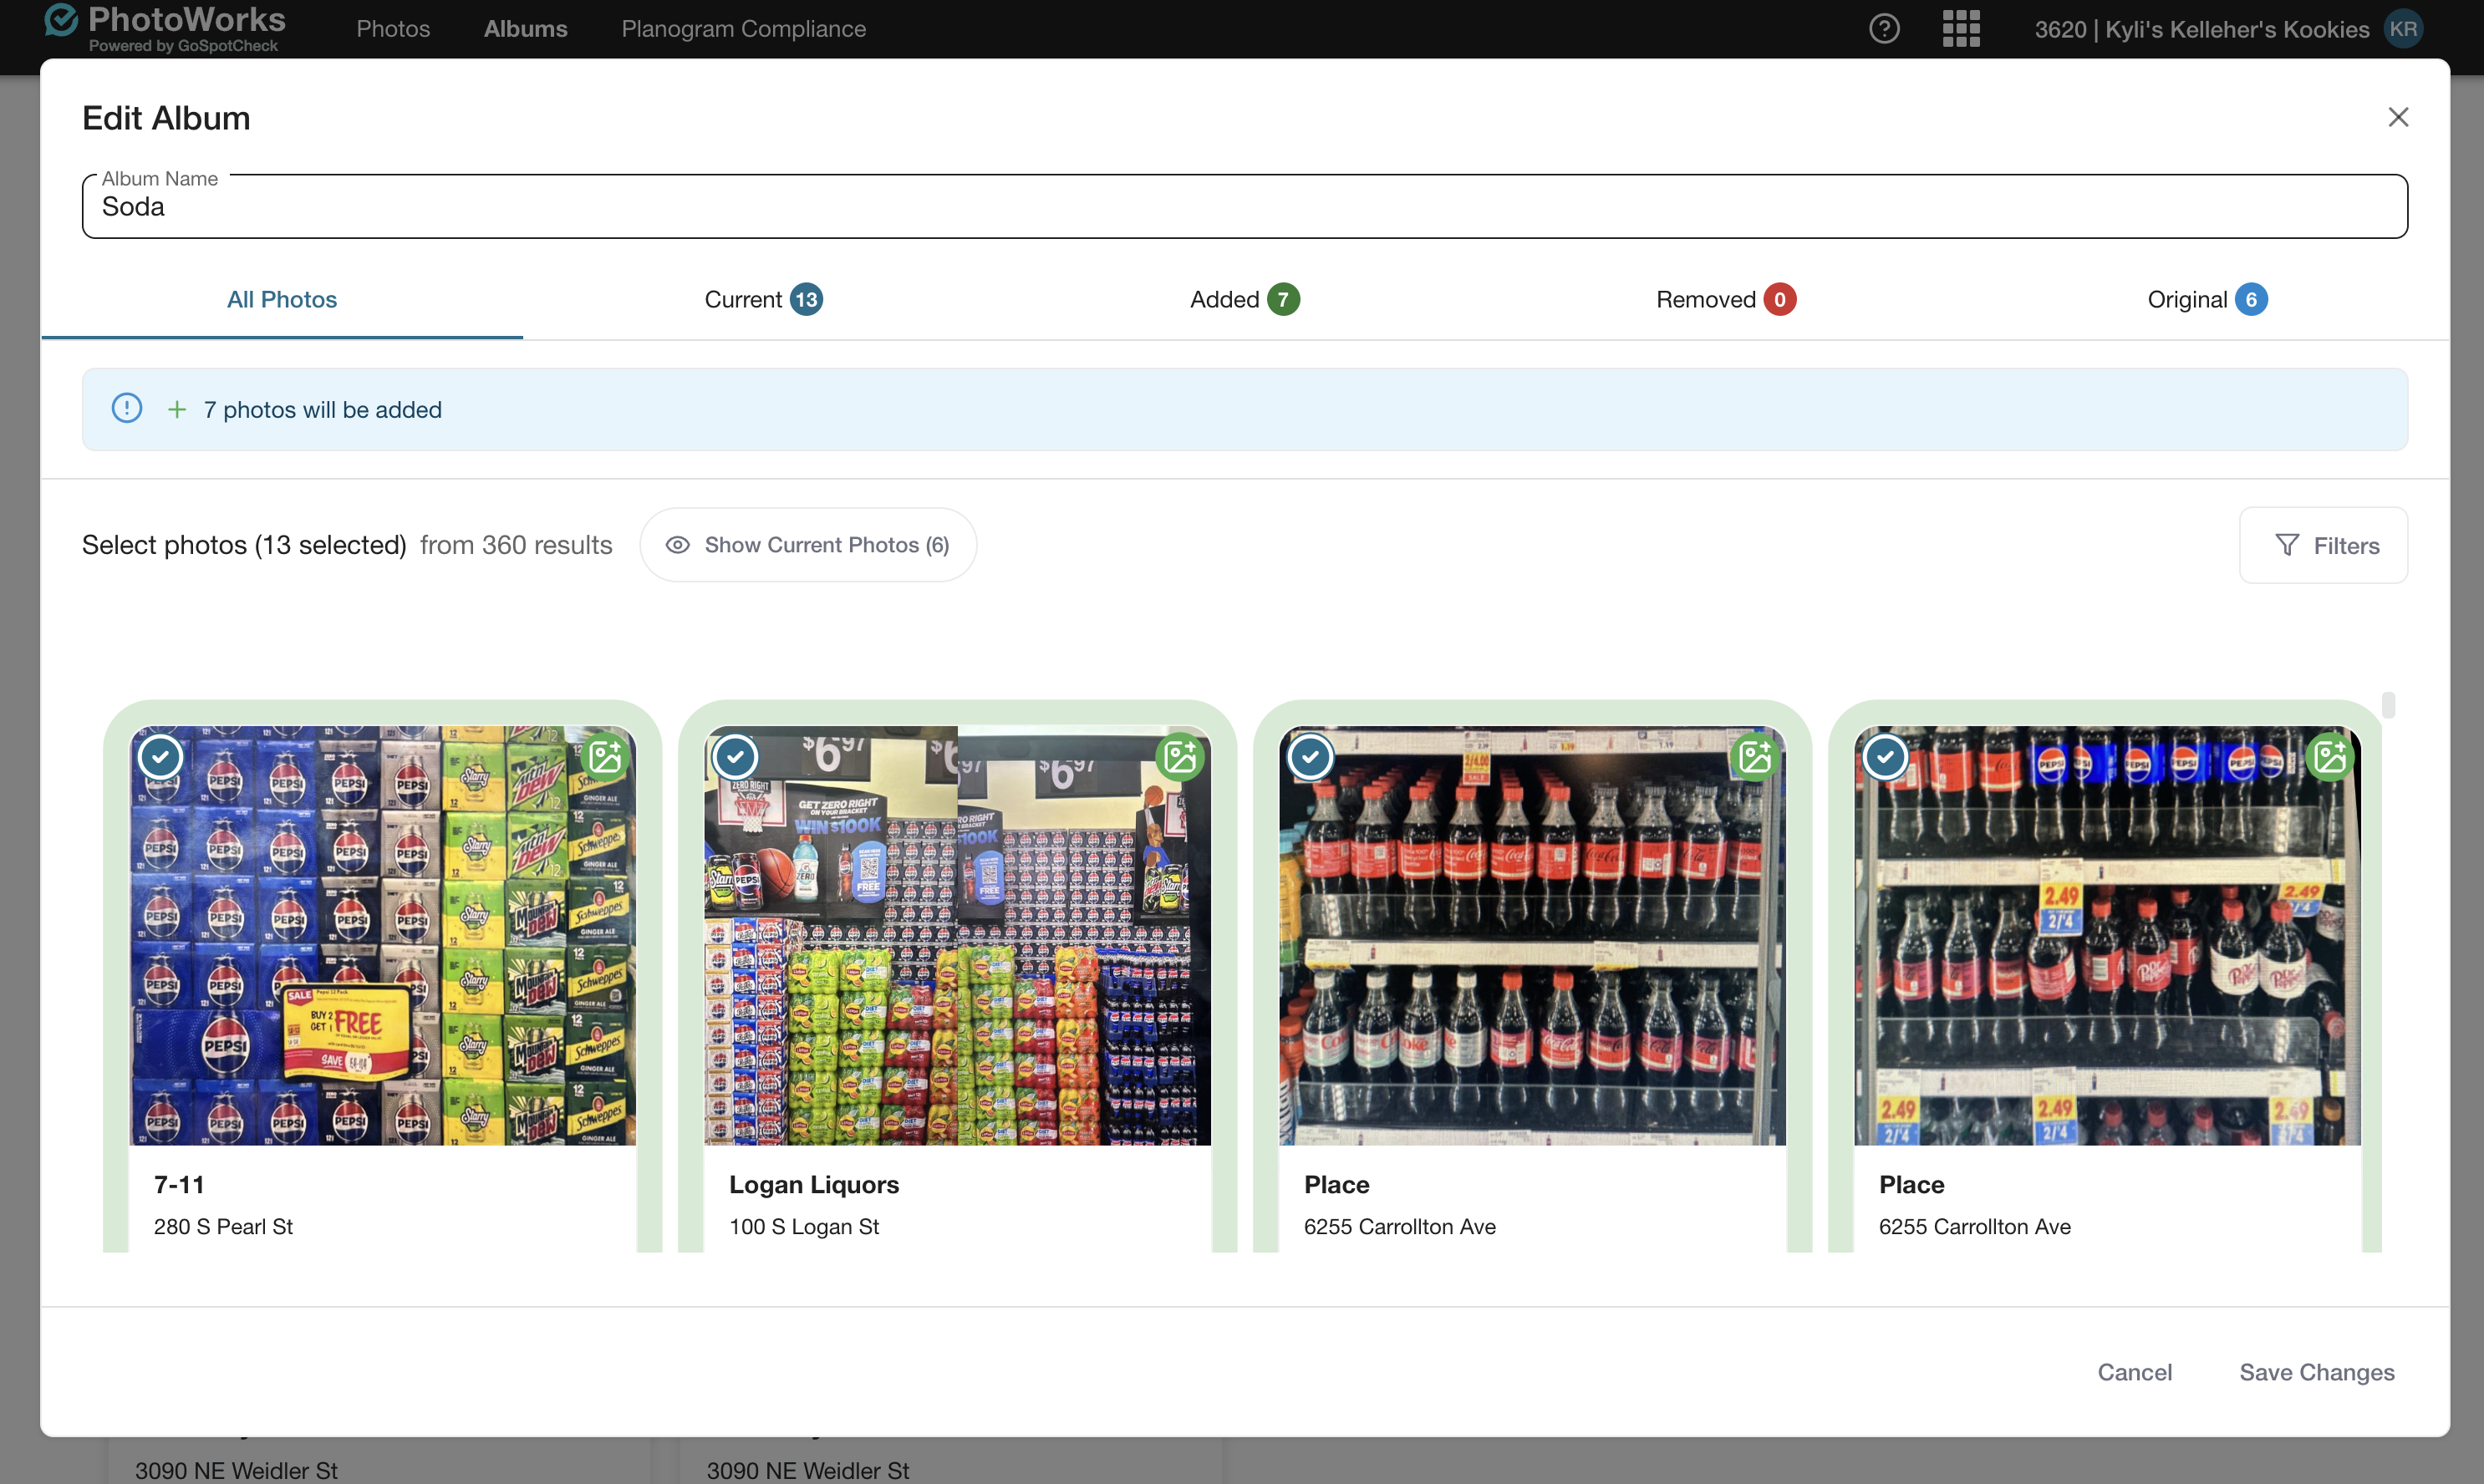Click the added-photo badge on the Coca-Cola Place photo
The height and width of the screenshot is (1484, 2484).
click(x=1755, y=757)
